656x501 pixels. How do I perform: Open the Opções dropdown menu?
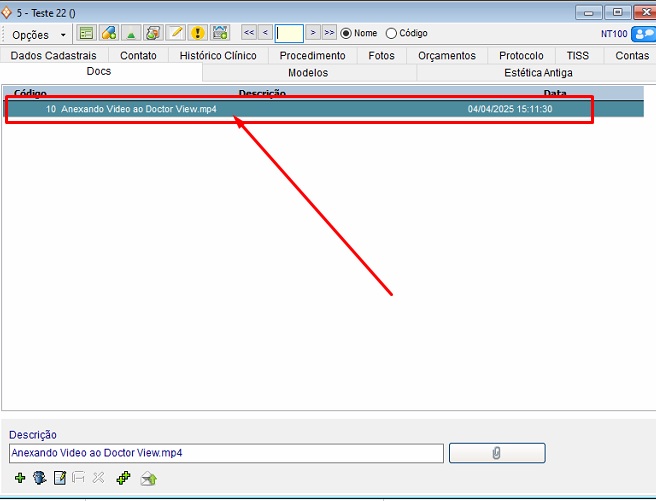tap(38, 34)
